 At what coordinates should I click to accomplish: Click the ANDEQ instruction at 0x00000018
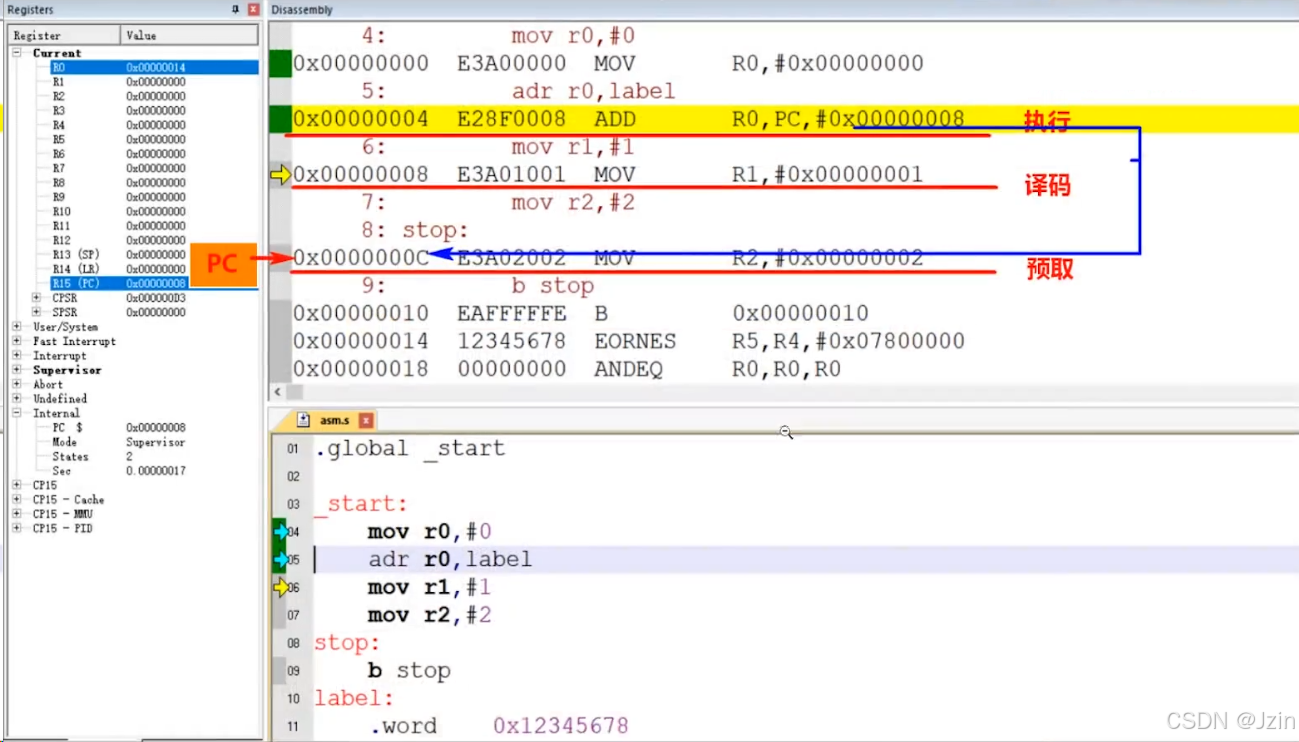pyautogui.click(x=567, y=369)
